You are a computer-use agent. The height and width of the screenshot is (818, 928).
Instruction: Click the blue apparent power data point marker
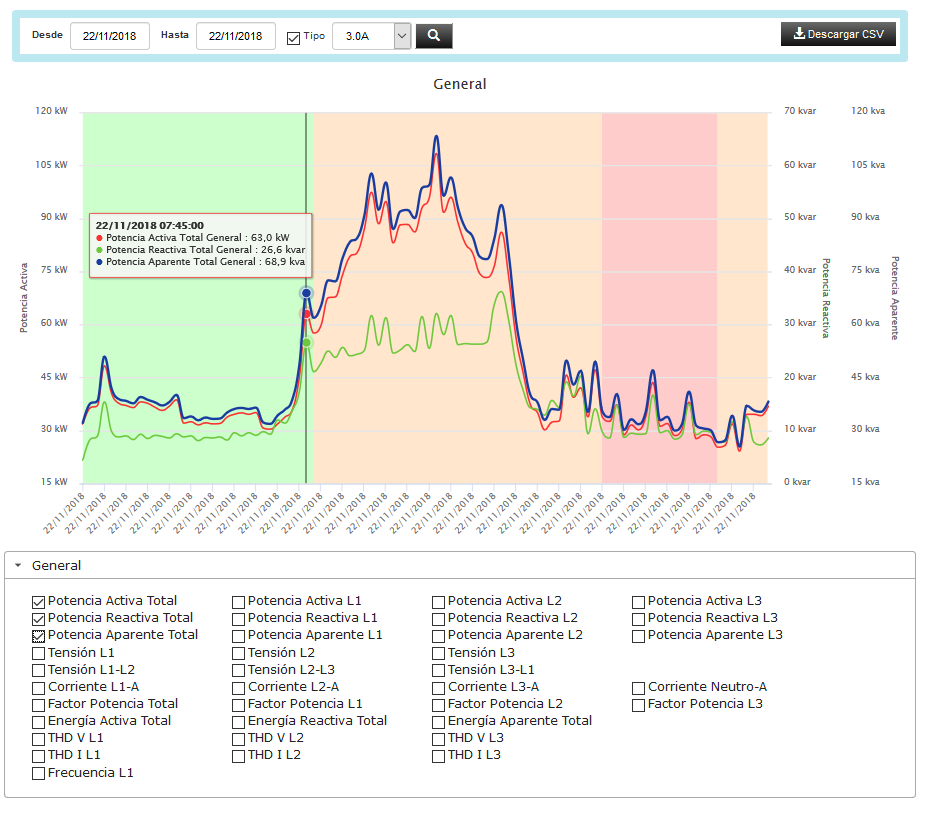(306, 293)
